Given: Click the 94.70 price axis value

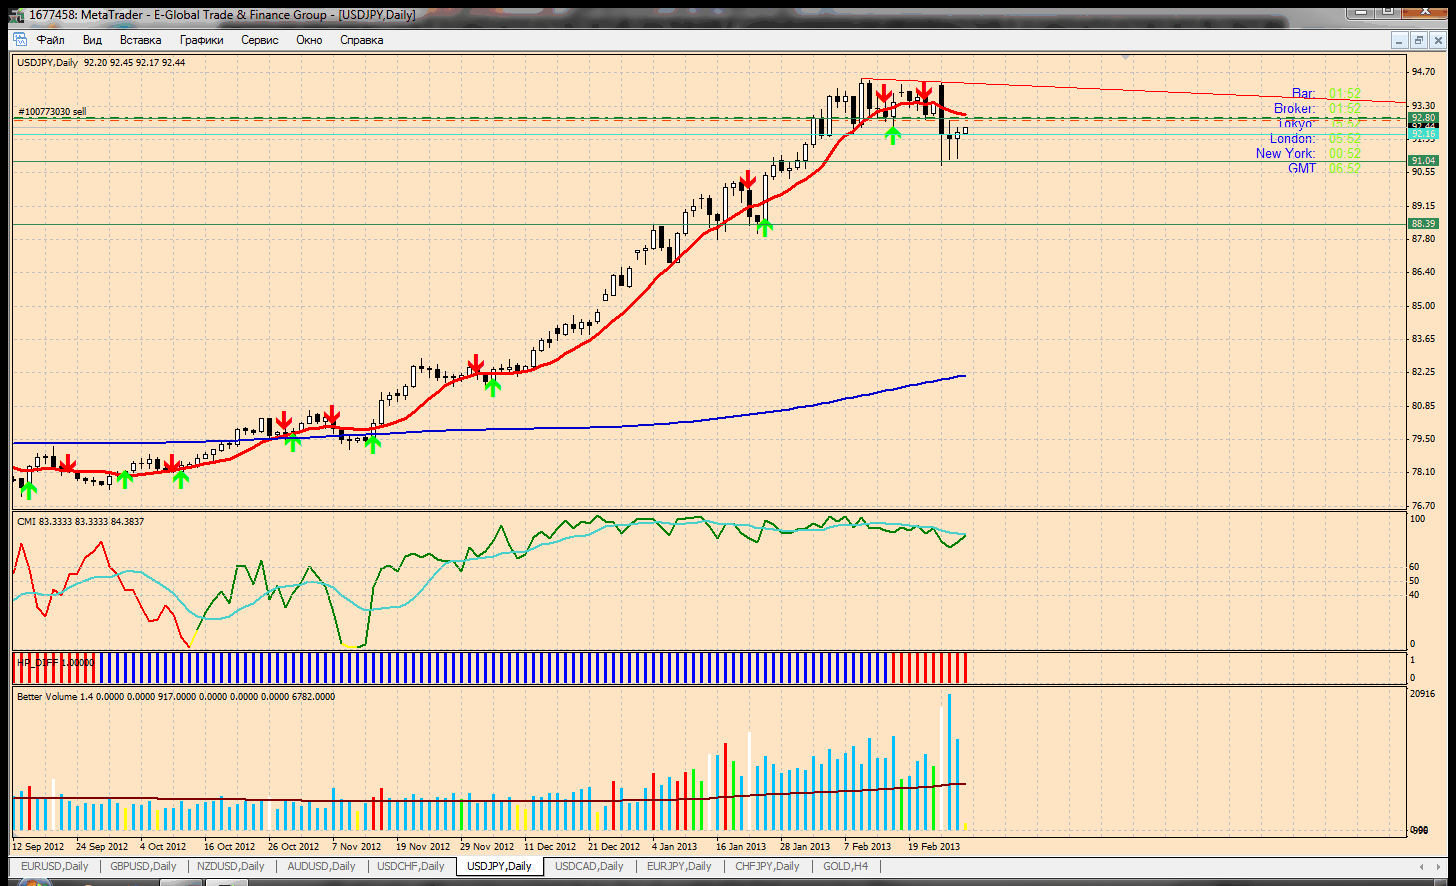Looking at the screenshot, I should tap(1423, 72).
